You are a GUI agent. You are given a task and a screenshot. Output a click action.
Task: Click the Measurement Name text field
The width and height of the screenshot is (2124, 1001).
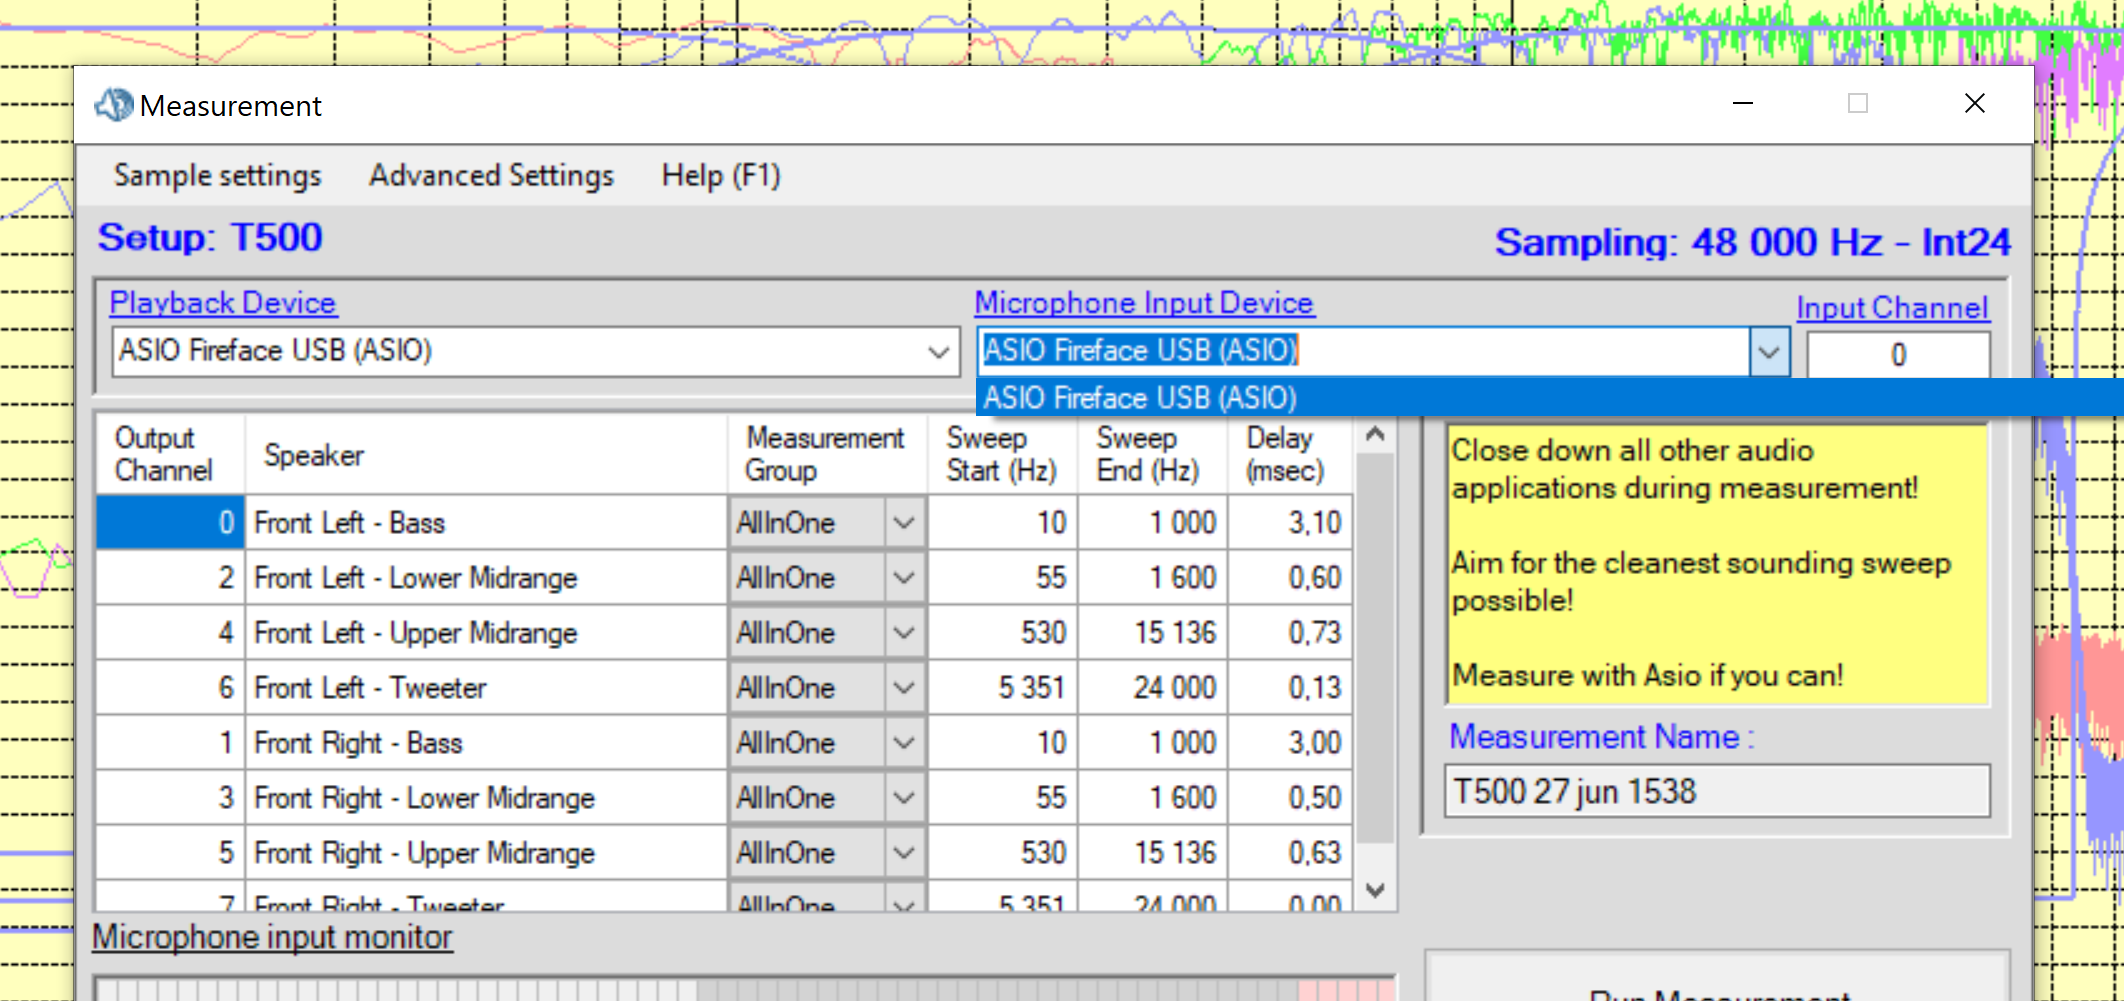1716,791
